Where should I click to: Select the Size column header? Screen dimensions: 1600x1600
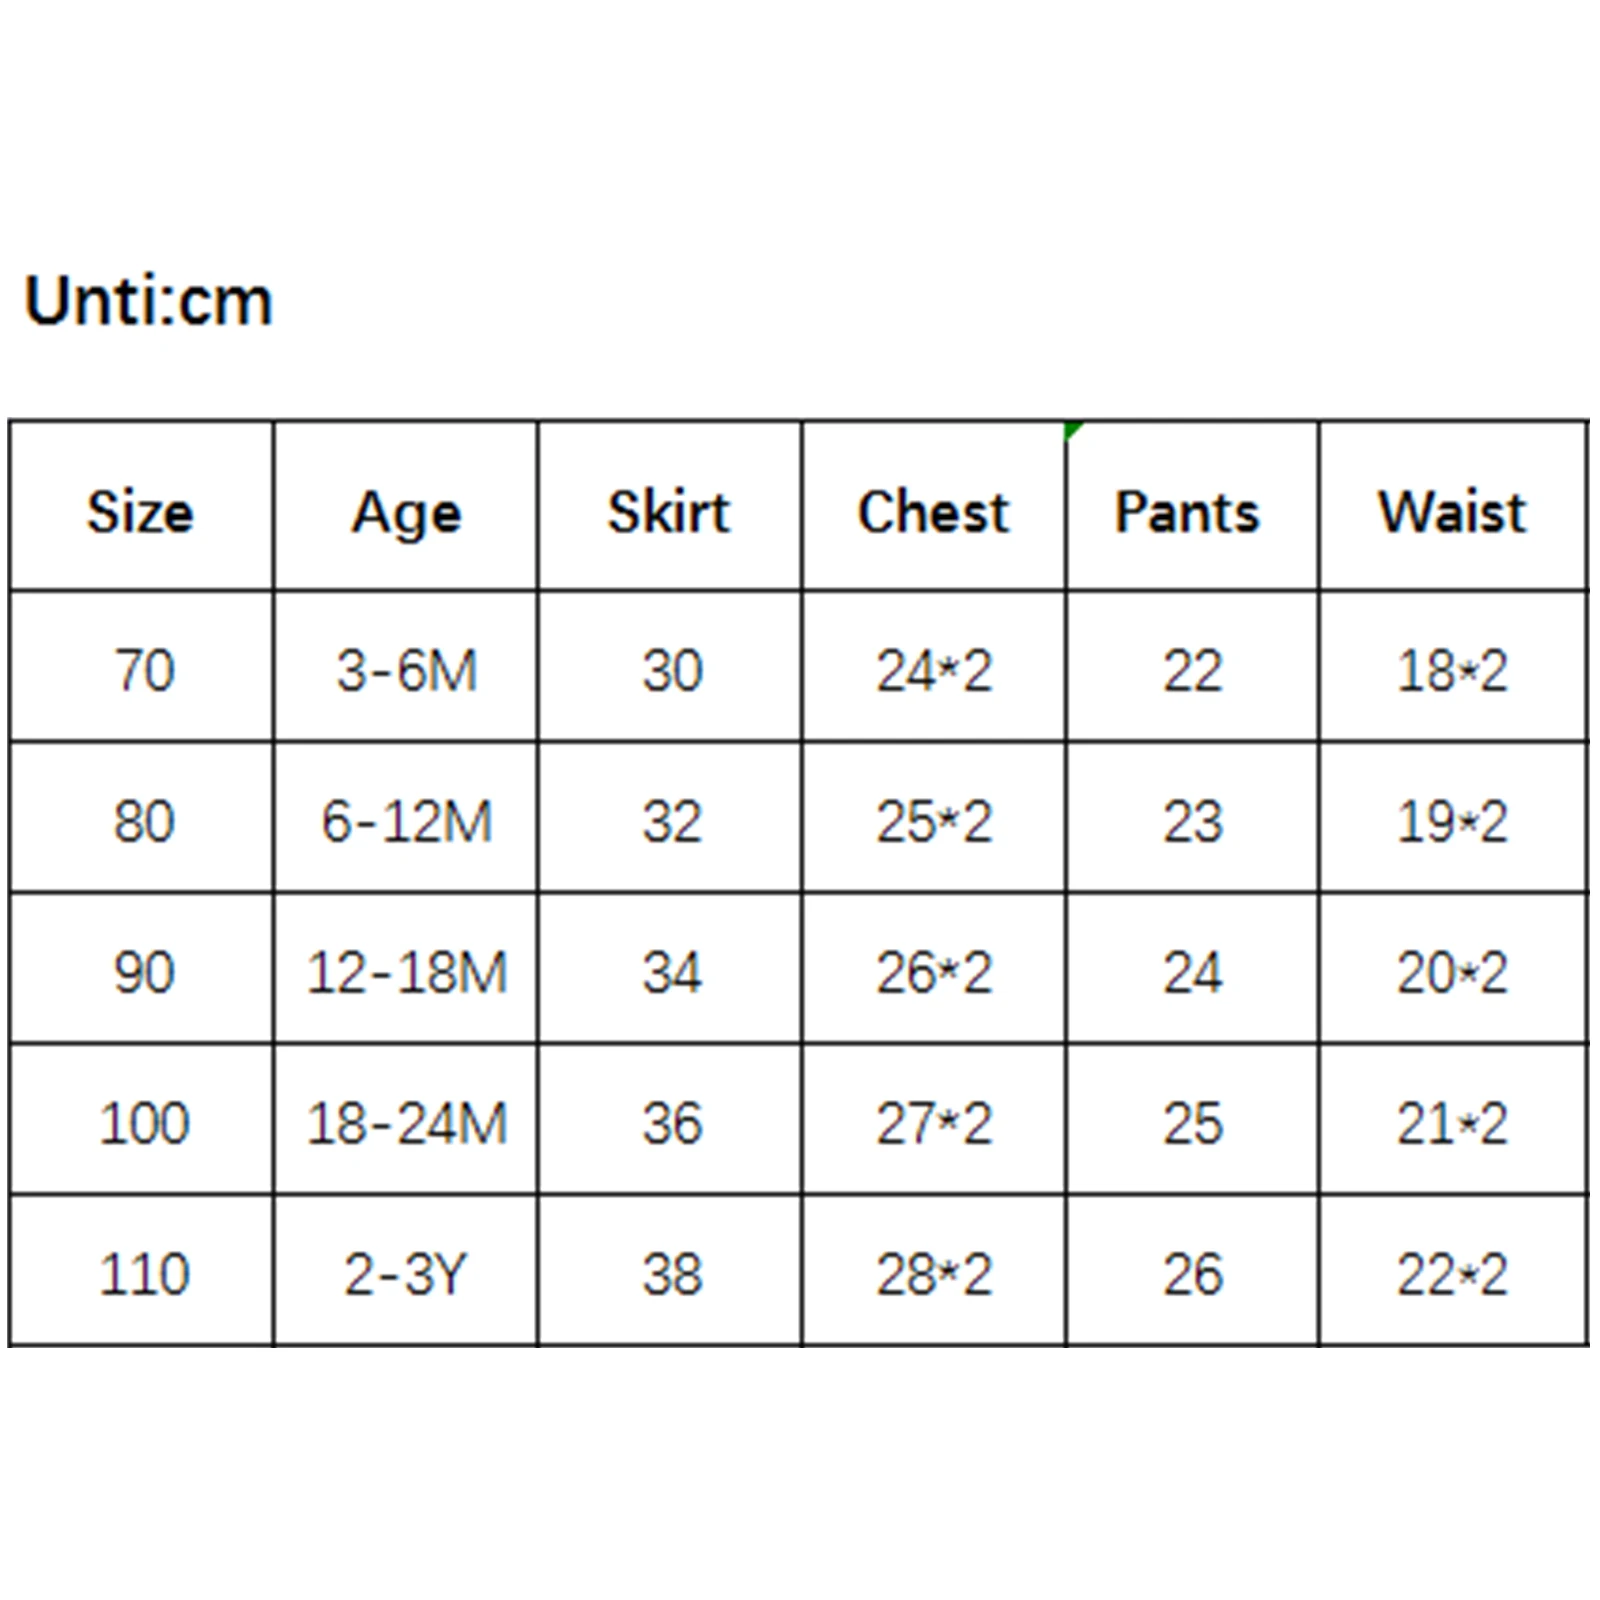click(140, 512)
